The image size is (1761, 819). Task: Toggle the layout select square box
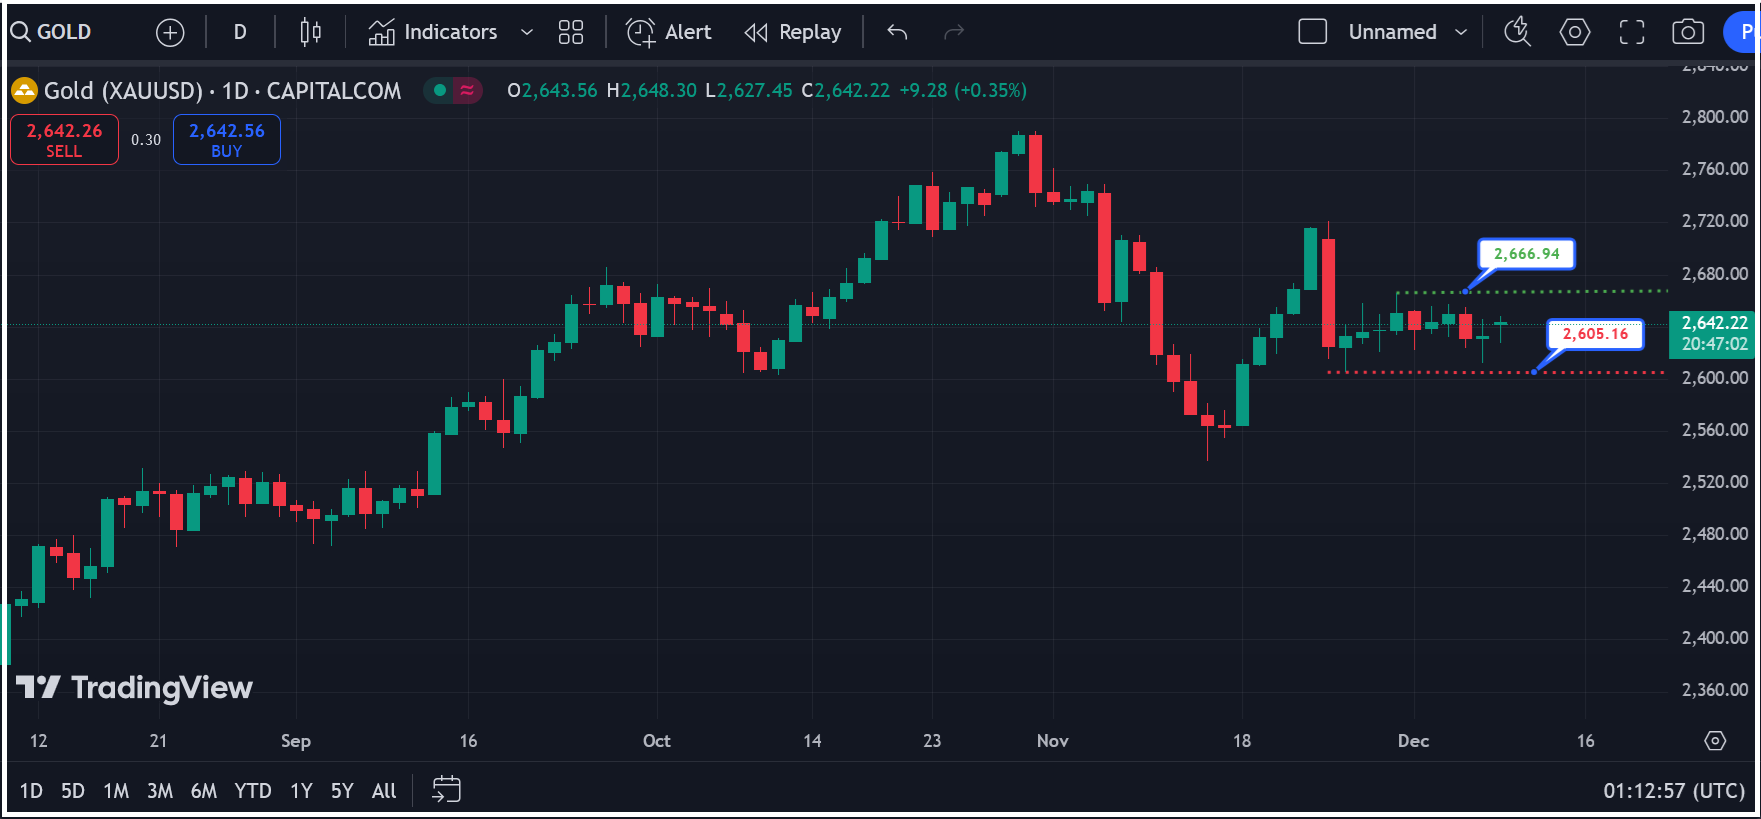coord(1312,32)
